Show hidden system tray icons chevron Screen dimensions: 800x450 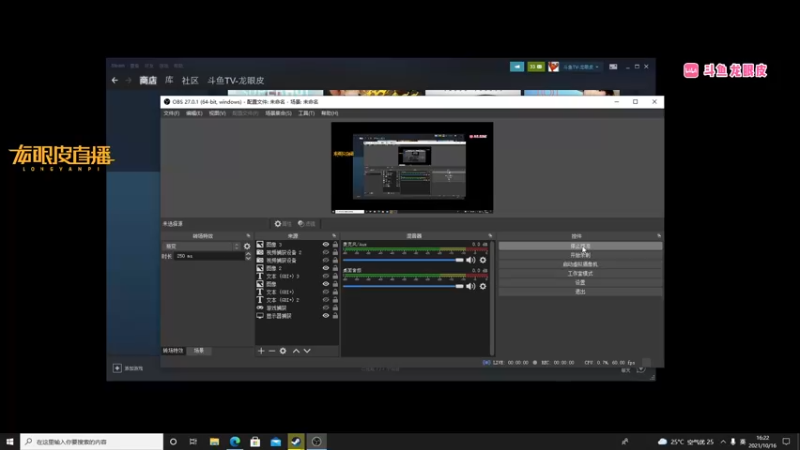[x=723, y=442]
